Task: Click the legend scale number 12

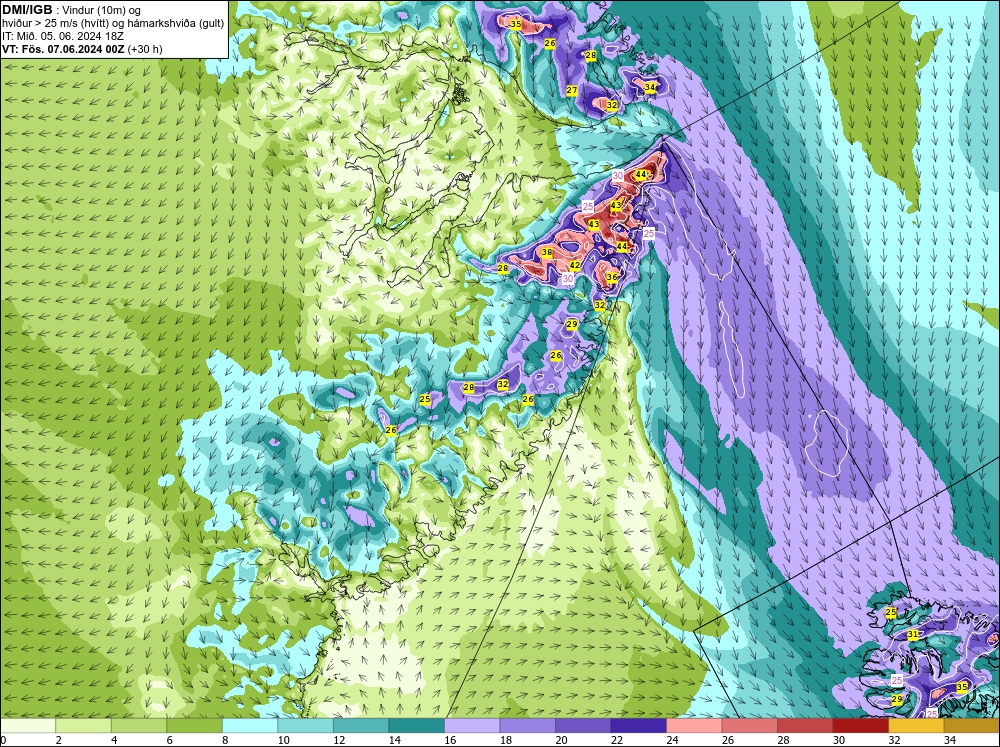Action: coord(339,740)
